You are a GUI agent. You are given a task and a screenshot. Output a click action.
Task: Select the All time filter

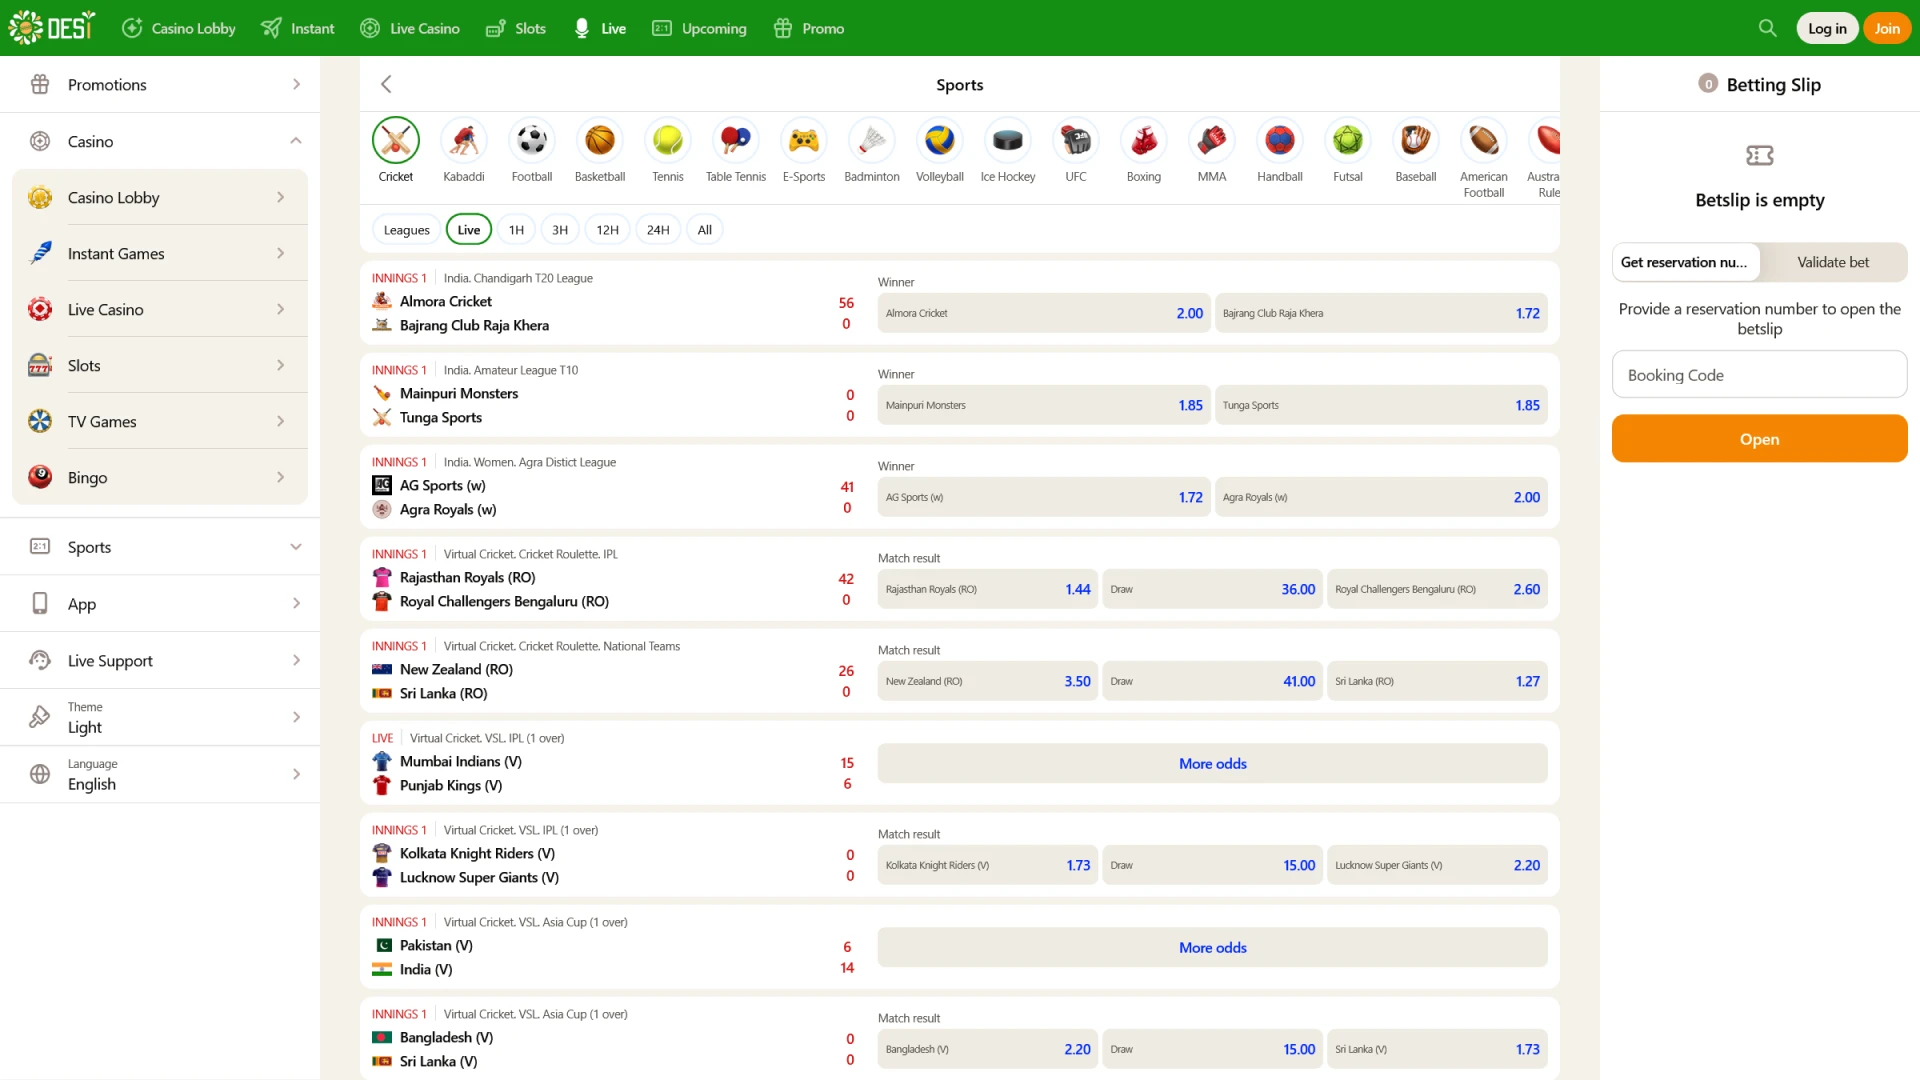click(704, 230)
